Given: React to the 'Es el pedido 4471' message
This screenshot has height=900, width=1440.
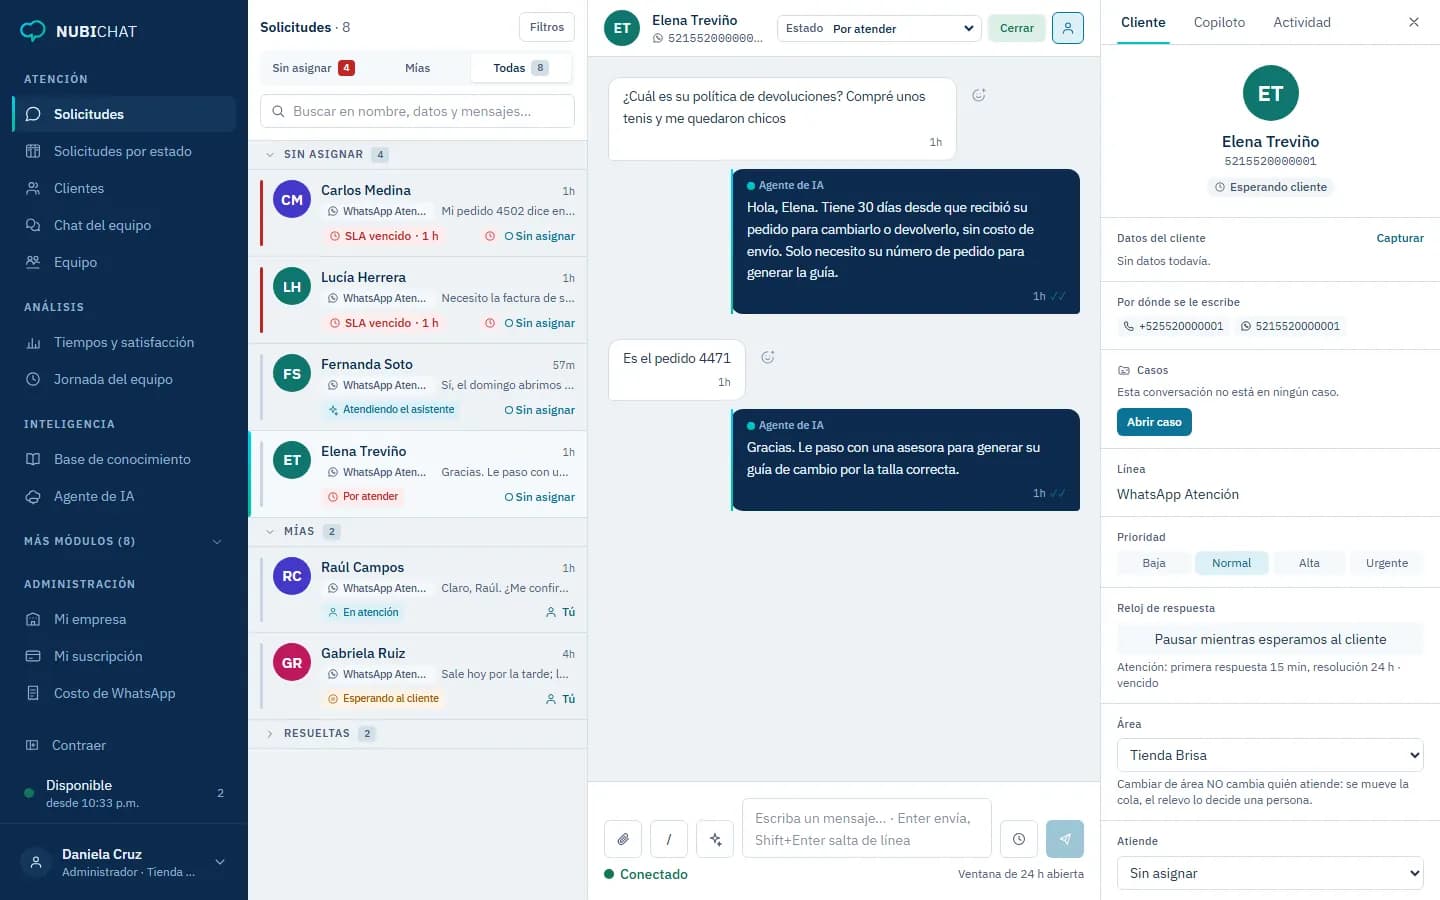Looking at the screenshot, I should click(768, 357).
